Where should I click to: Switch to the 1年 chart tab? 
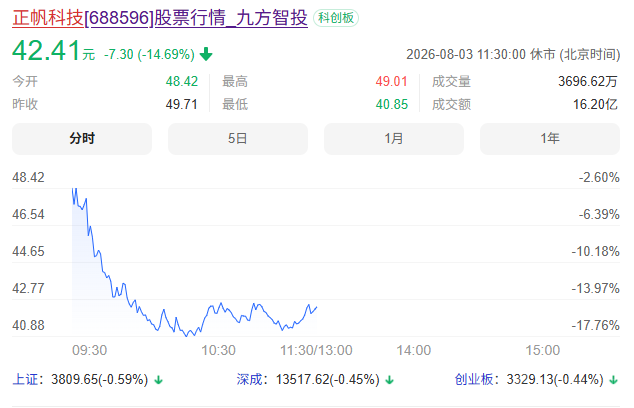(x=550, y=139)
